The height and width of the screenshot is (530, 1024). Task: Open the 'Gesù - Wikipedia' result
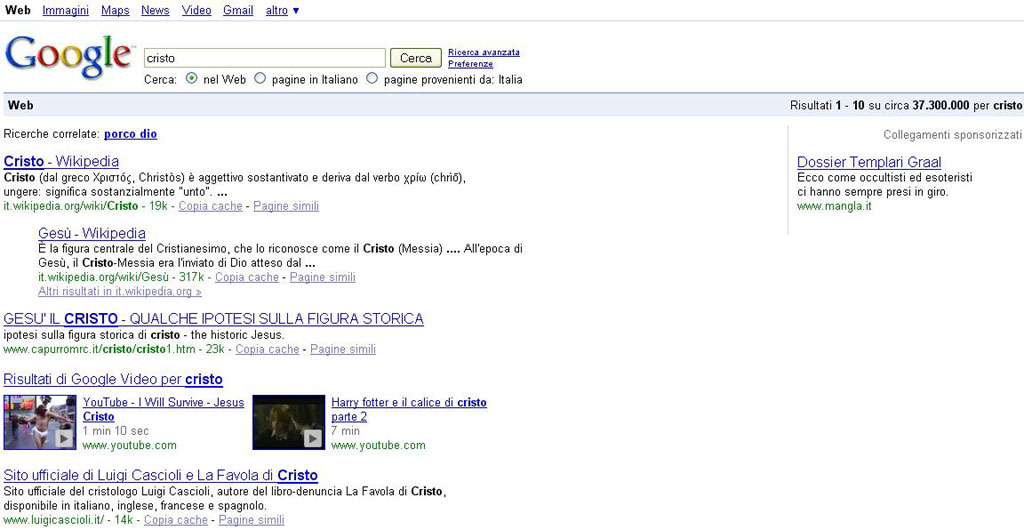click(x=92, y=233)
